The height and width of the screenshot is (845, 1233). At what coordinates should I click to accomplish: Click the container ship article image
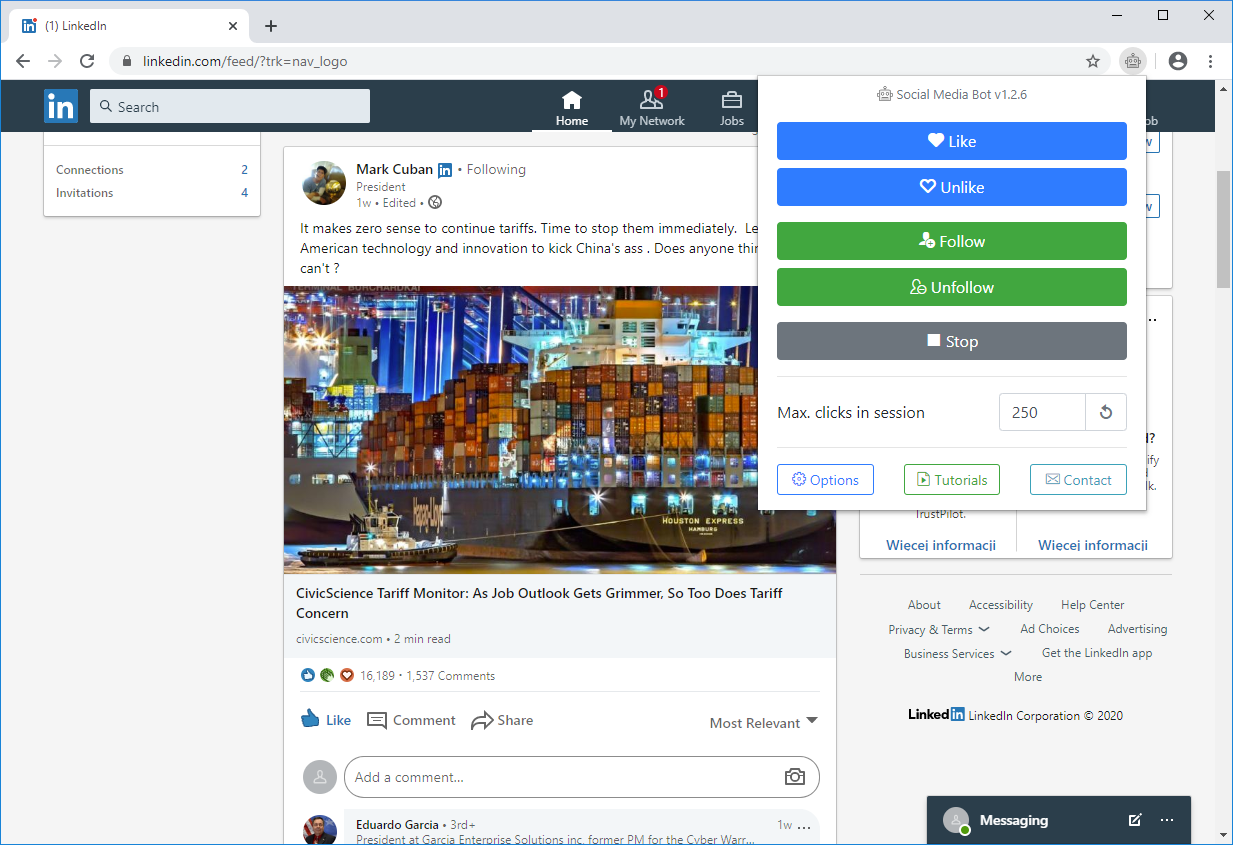click(x=560, y=430)
